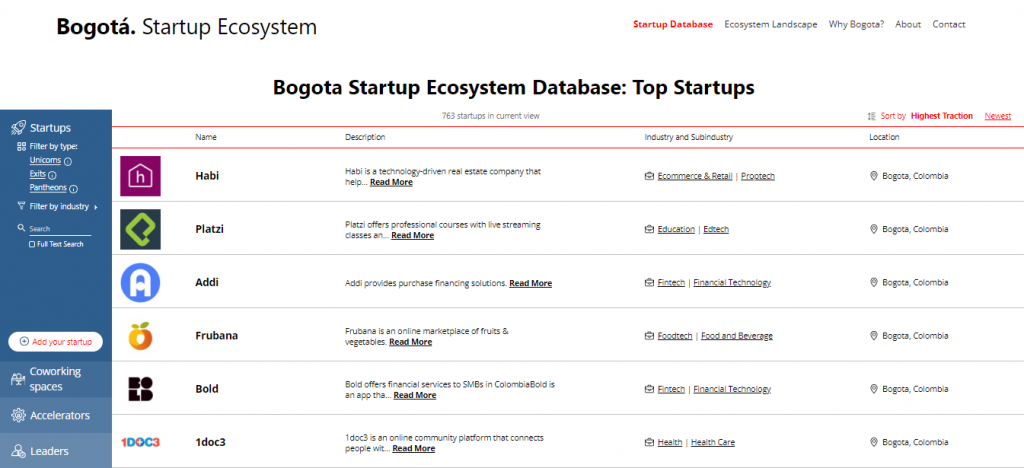Click the info icon next to Unicorns
Image resolution: width=1024 pixels, height=468 pixels.
coord(69,161)
